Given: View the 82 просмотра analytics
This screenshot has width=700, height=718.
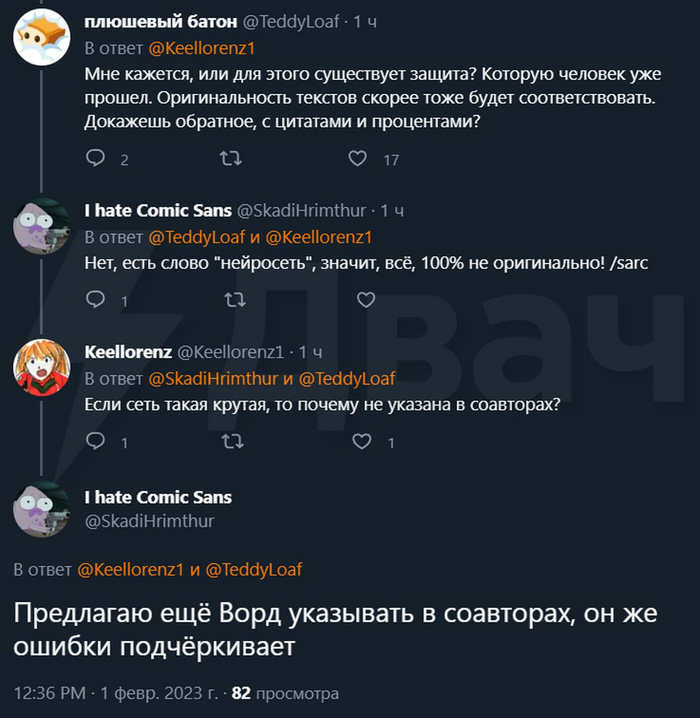Looking at the screenshot, I should 285,693.
